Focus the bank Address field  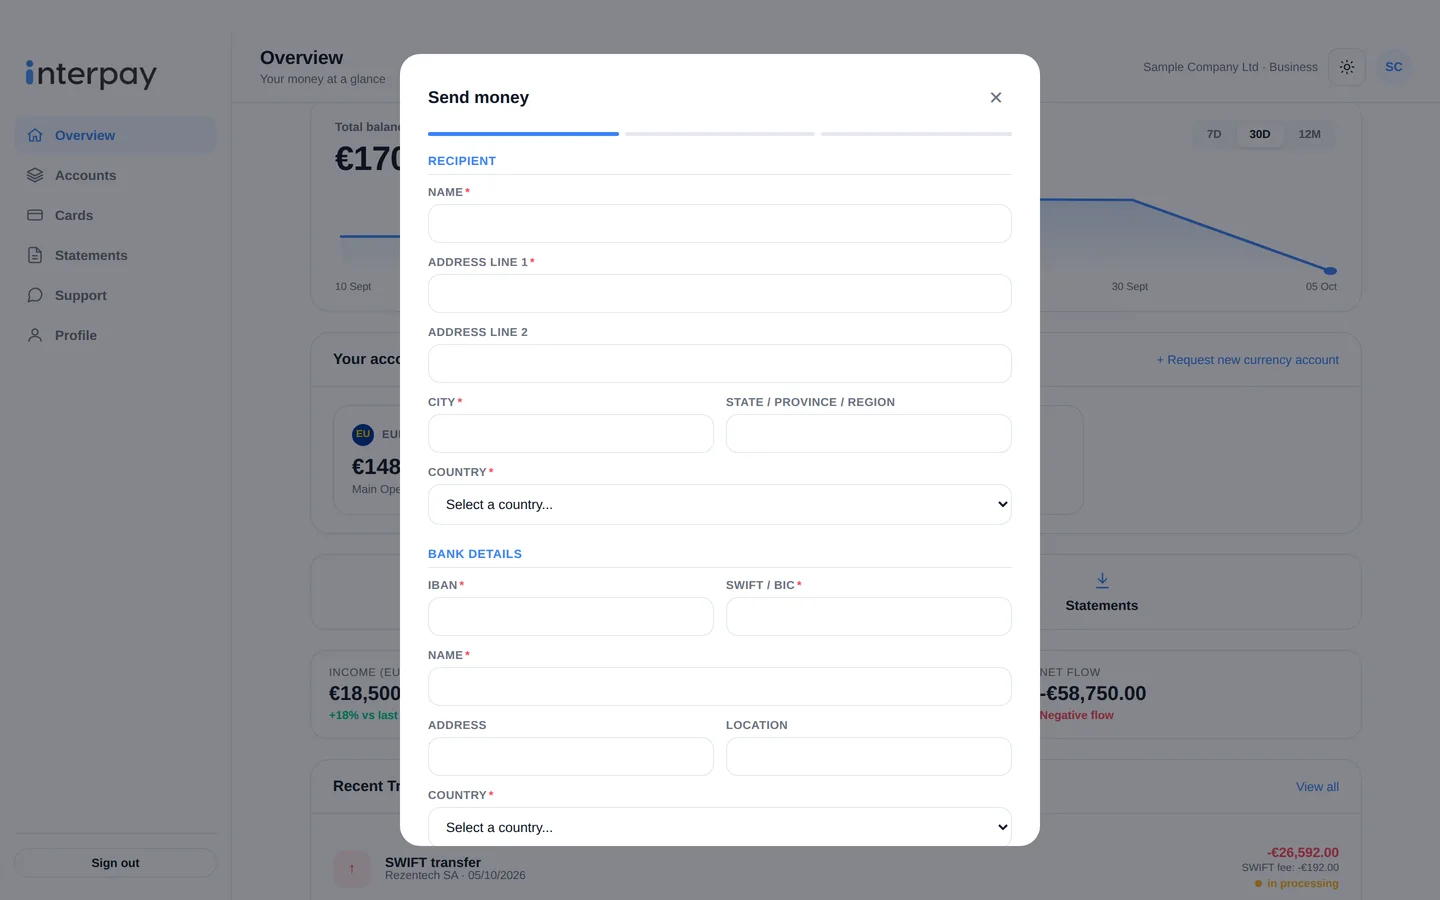[571, 757]
